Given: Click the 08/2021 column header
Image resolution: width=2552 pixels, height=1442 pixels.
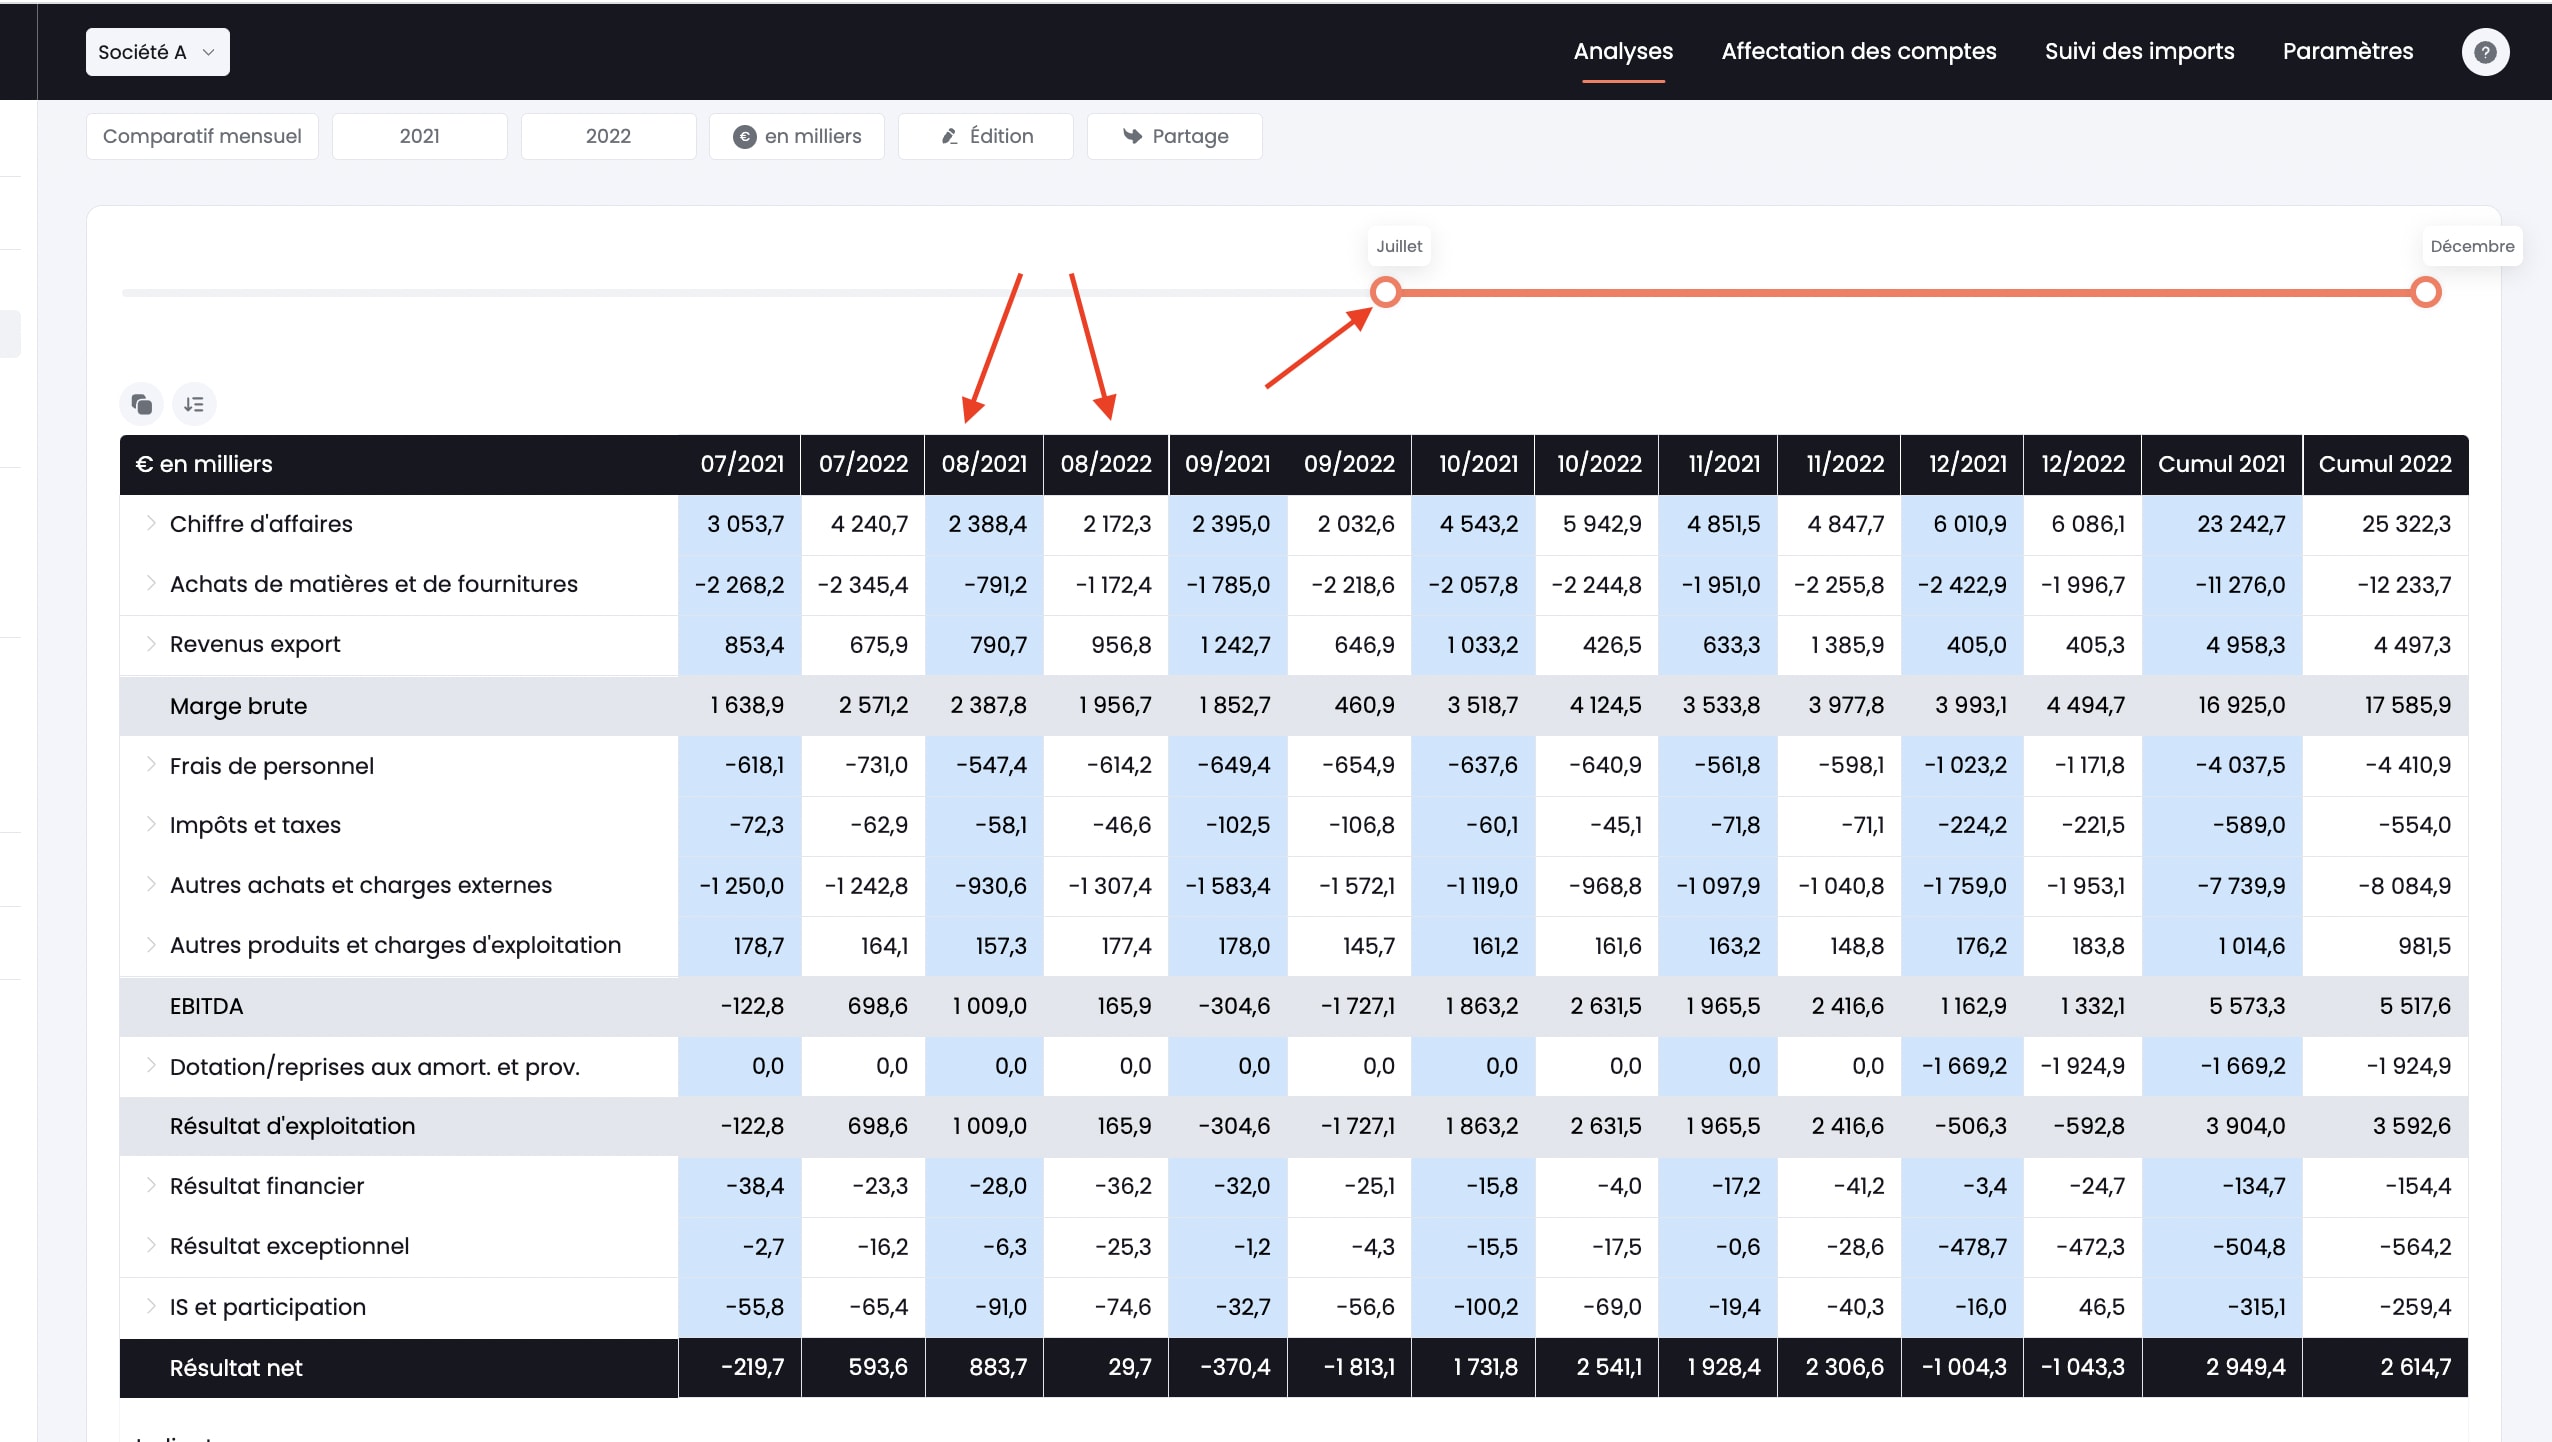Looking at the screenshot, I should (x=984, y=464).
